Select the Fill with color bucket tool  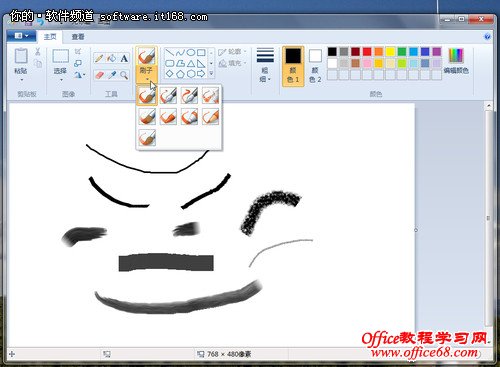(x=111, y=59)
